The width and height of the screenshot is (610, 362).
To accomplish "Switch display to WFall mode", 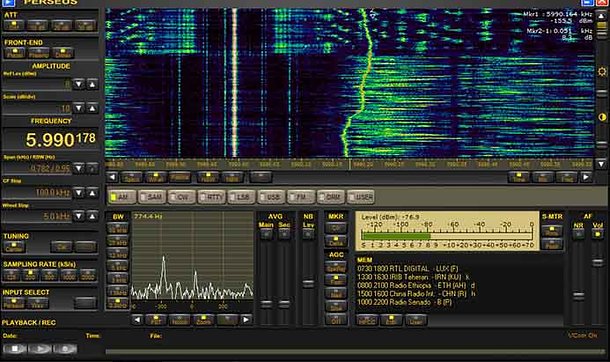I will coord(156,177).
